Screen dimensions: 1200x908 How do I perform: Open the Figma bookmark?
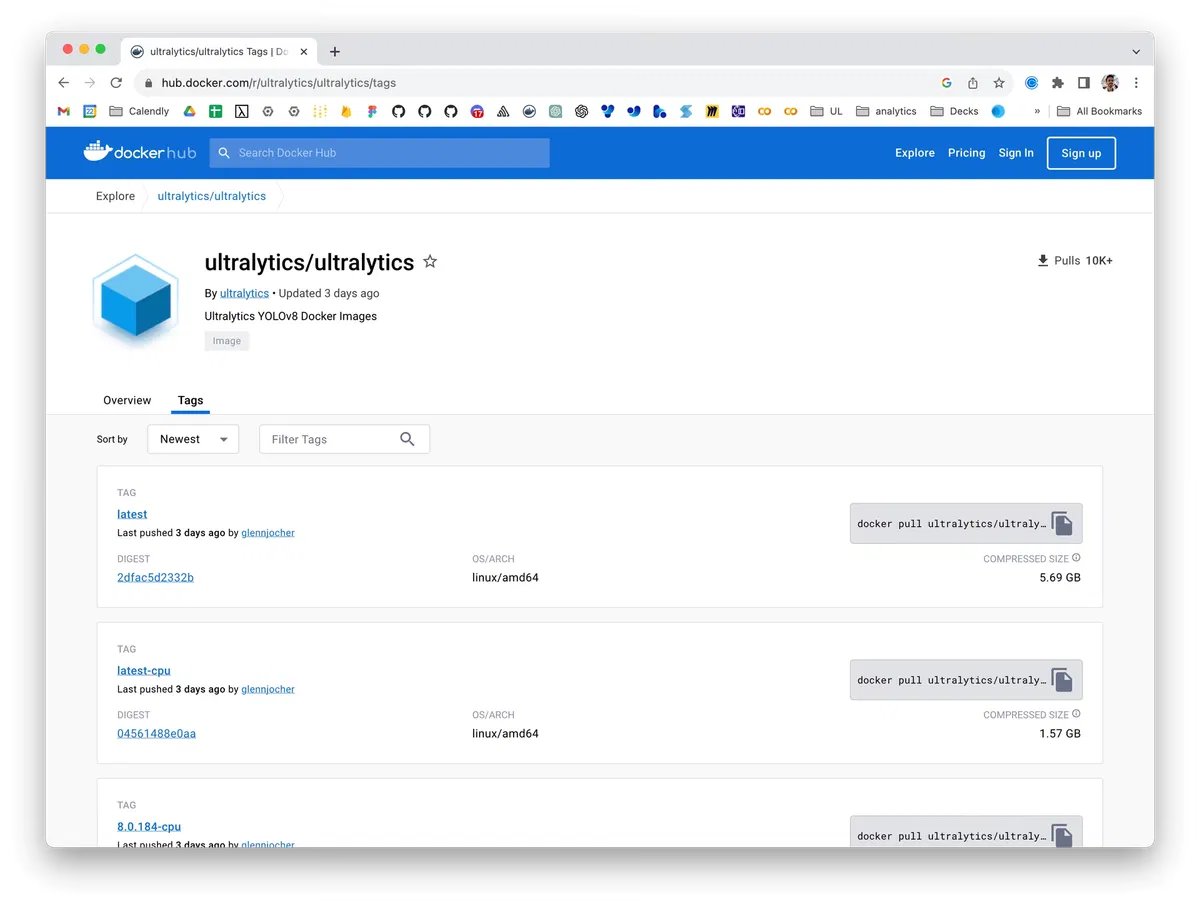[372, 111]
